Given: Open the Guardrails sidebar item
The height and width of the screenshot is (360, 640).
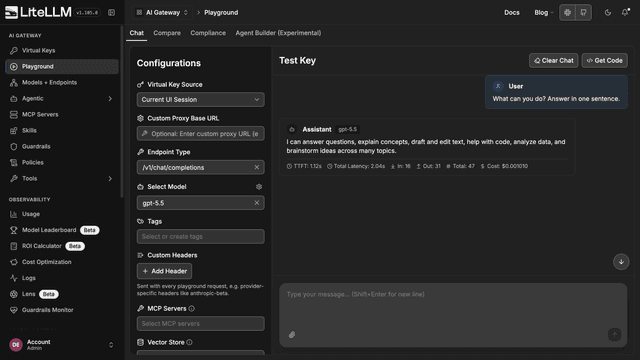Looking at the screenshot, I should coord(62,146).
